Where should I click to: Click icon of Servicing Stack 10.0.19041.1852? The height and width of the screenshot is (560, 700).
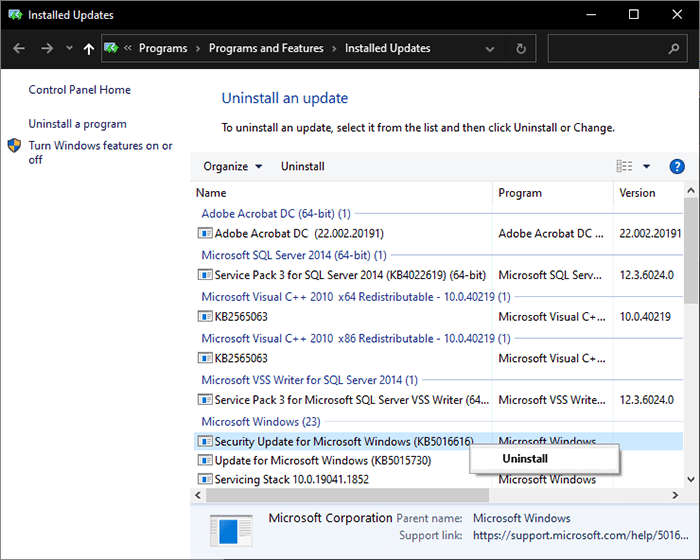pos(205,479)
